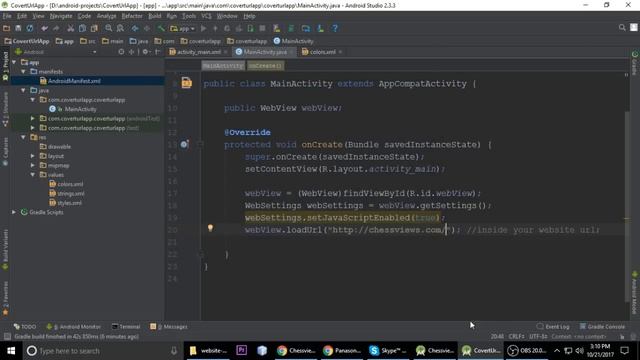Click the navigate Forward arrow icon

point(147,28)
